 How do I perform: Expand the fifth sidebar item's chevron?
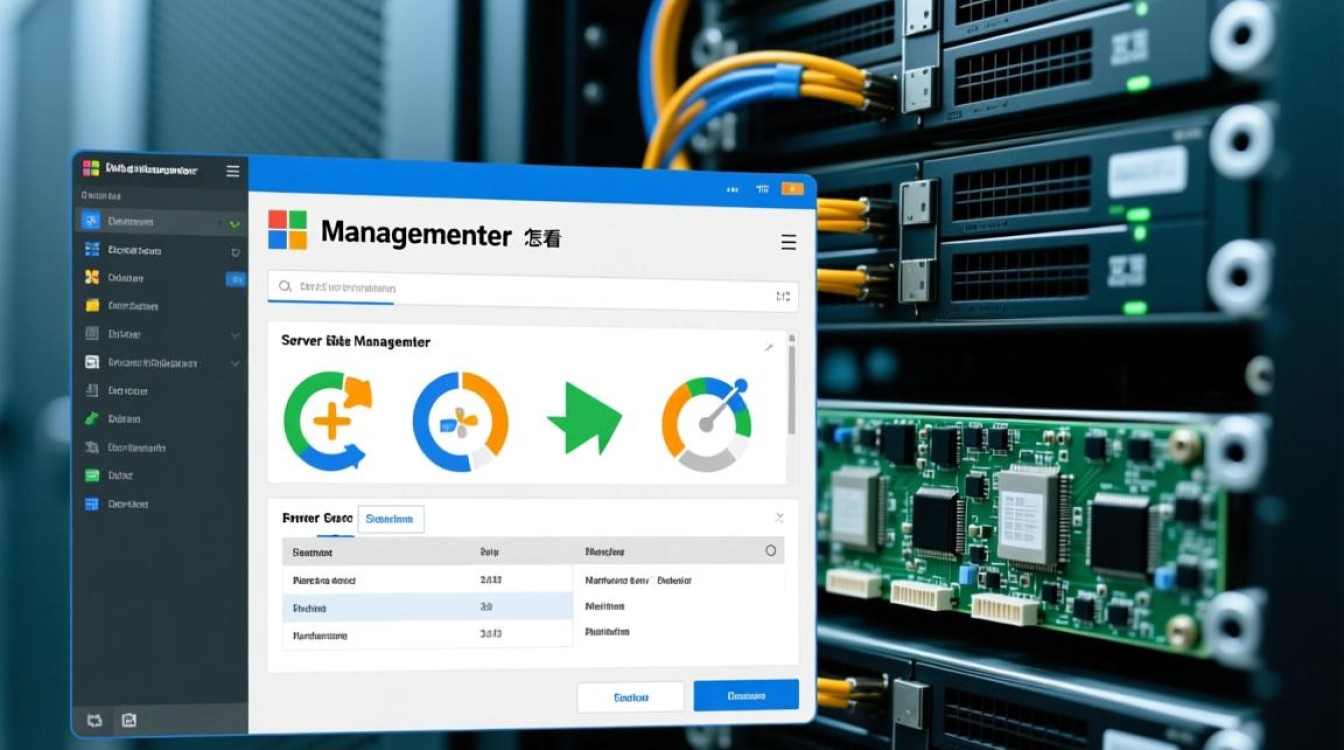(x=235, y=335)
